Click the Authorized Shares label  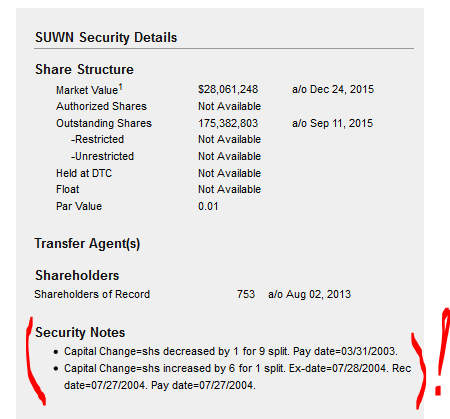[x=101, y=106]
